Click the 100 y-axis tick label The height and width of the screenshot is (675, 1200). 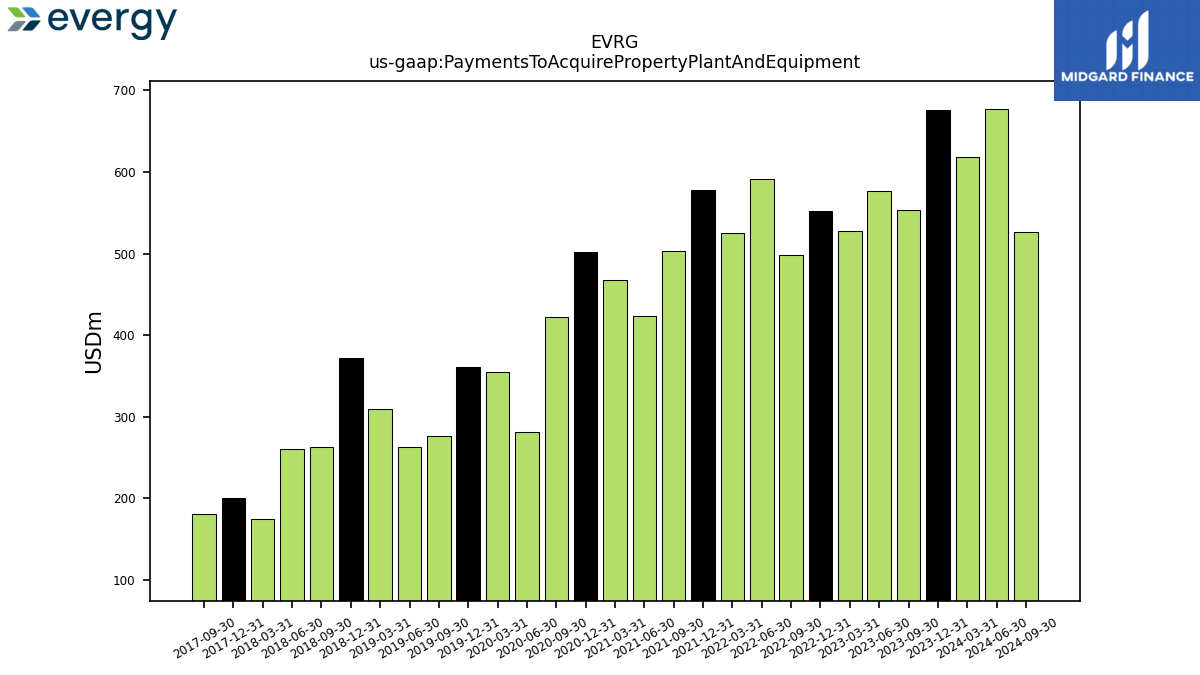pyautogui.click(x=126, y=580)
